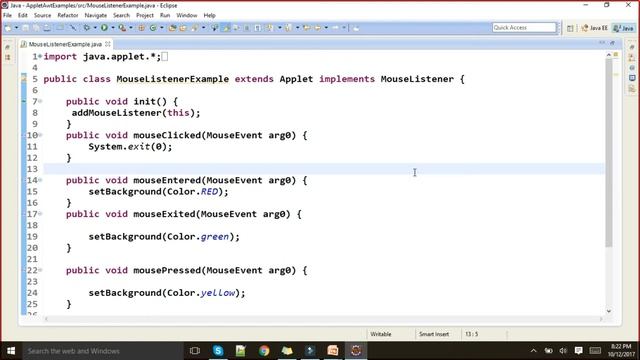Screen dimensions: 640x360
Task: Click the editor vertical scrollbar thumb
Action: (609, 153)
